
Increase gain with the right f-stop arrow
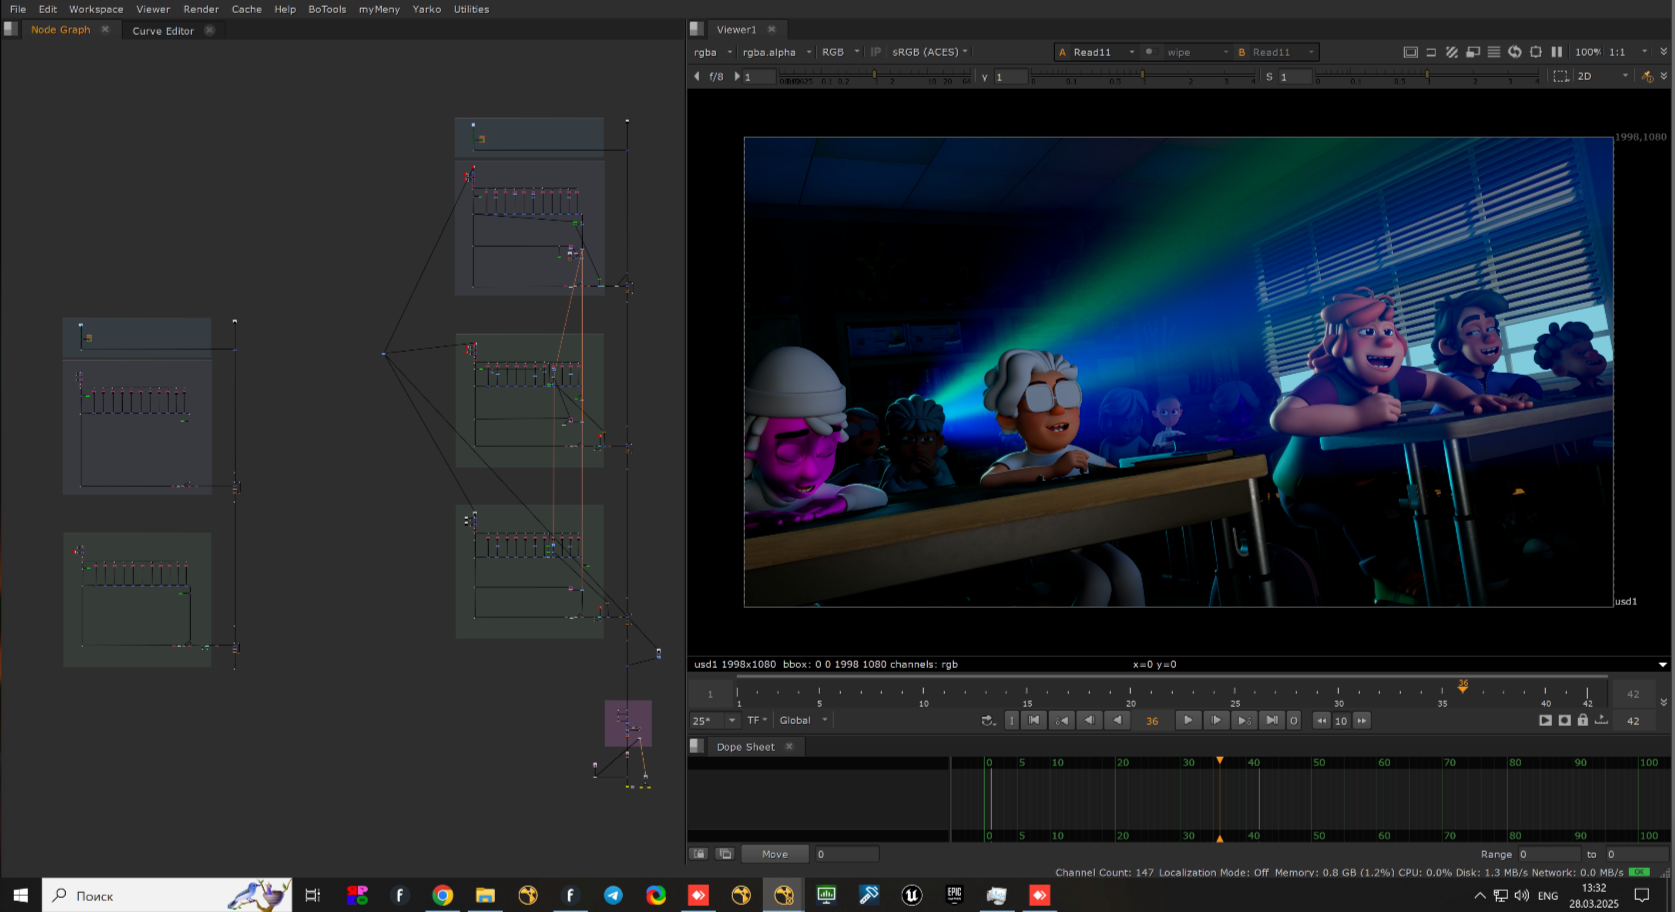(737, 76)
